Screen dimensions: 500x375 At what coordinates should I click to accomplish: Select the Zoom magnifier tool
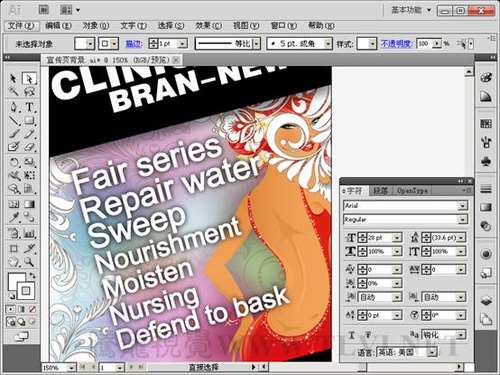coord(29,262)
